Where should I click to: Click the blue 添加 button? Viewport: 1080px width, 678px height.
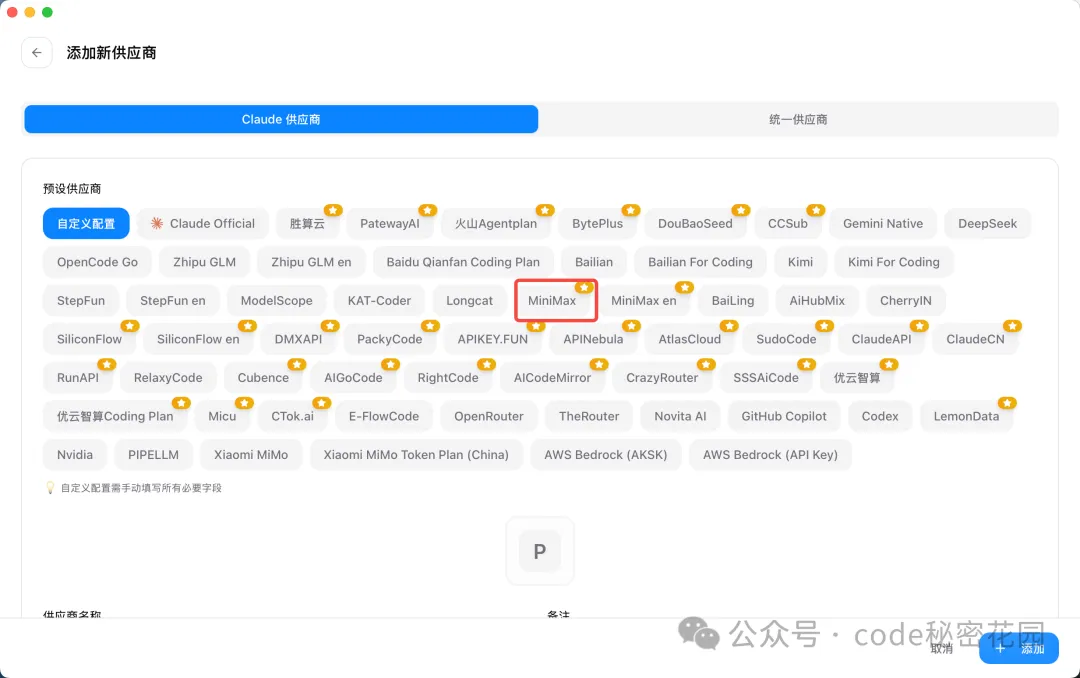click(x=1019, y=648)
